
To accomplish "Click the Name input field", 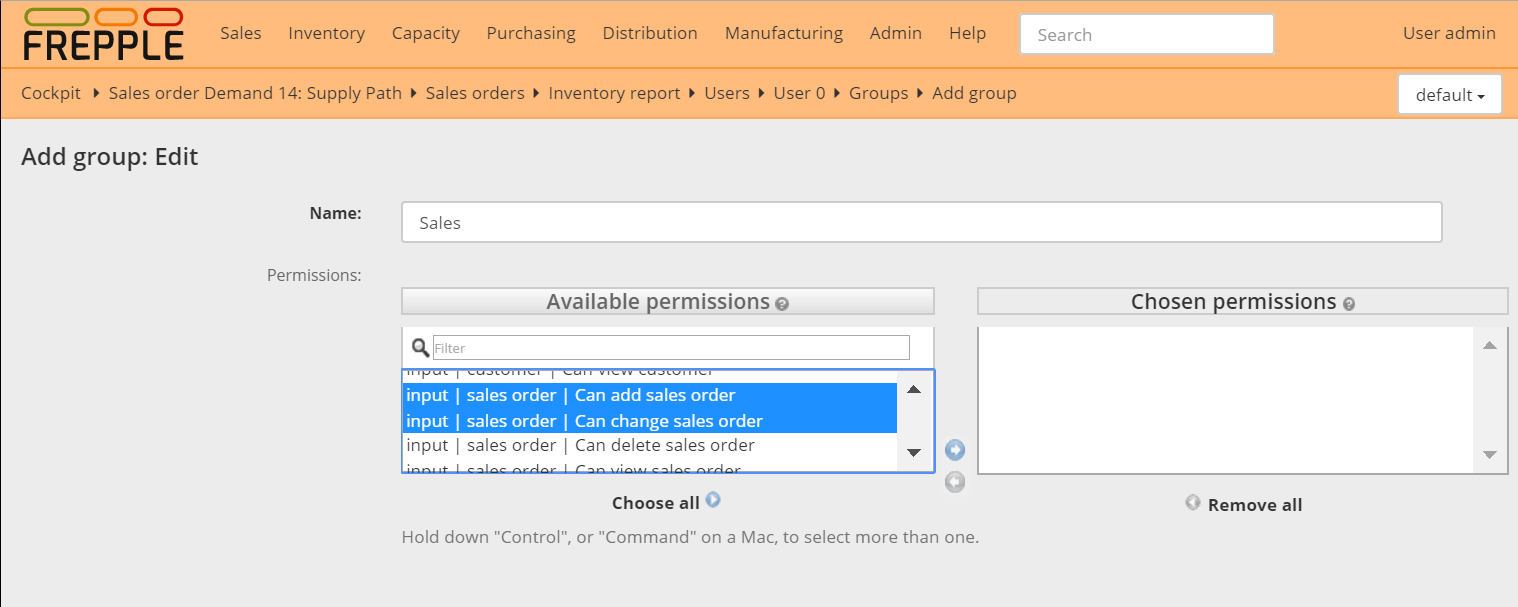I will 921,222.
